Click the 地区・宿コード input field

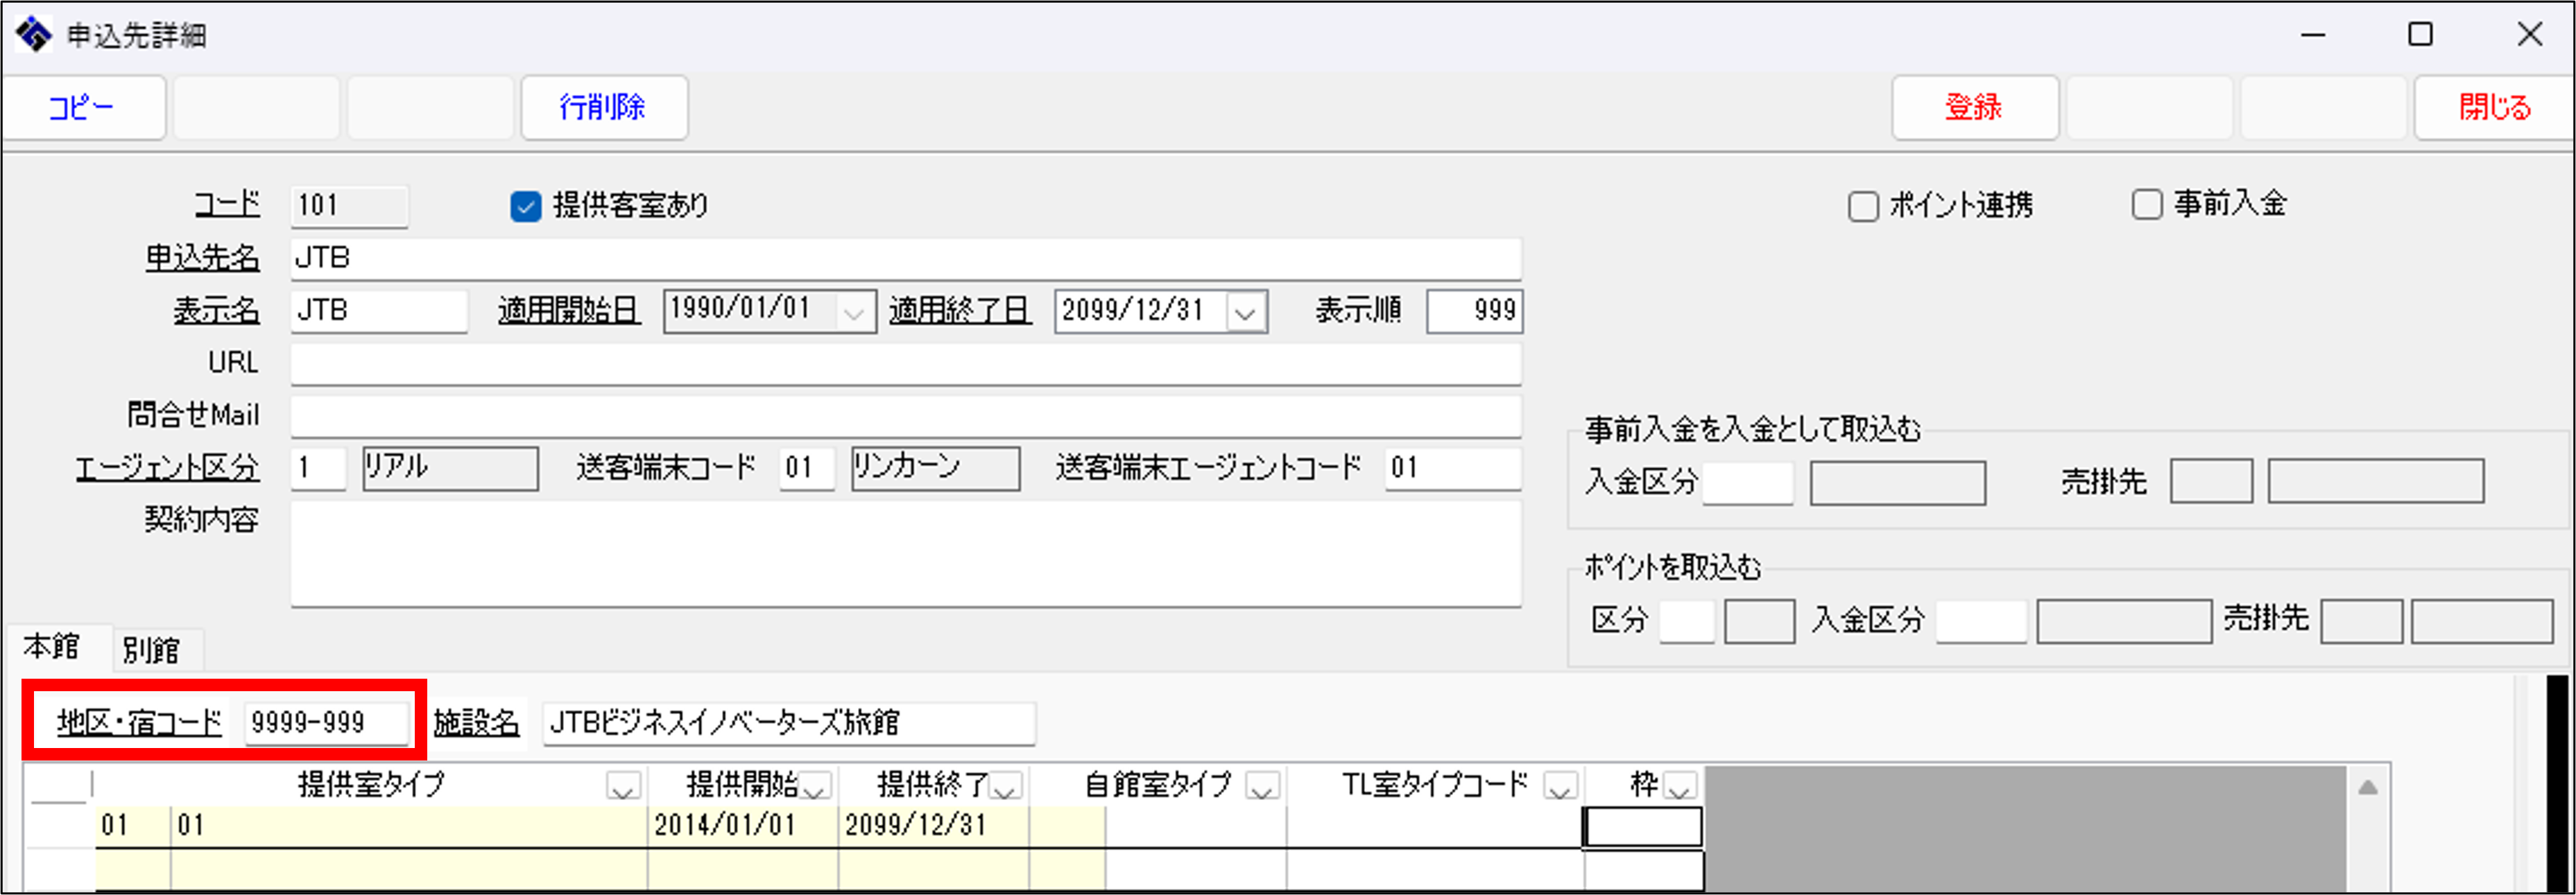325,723
